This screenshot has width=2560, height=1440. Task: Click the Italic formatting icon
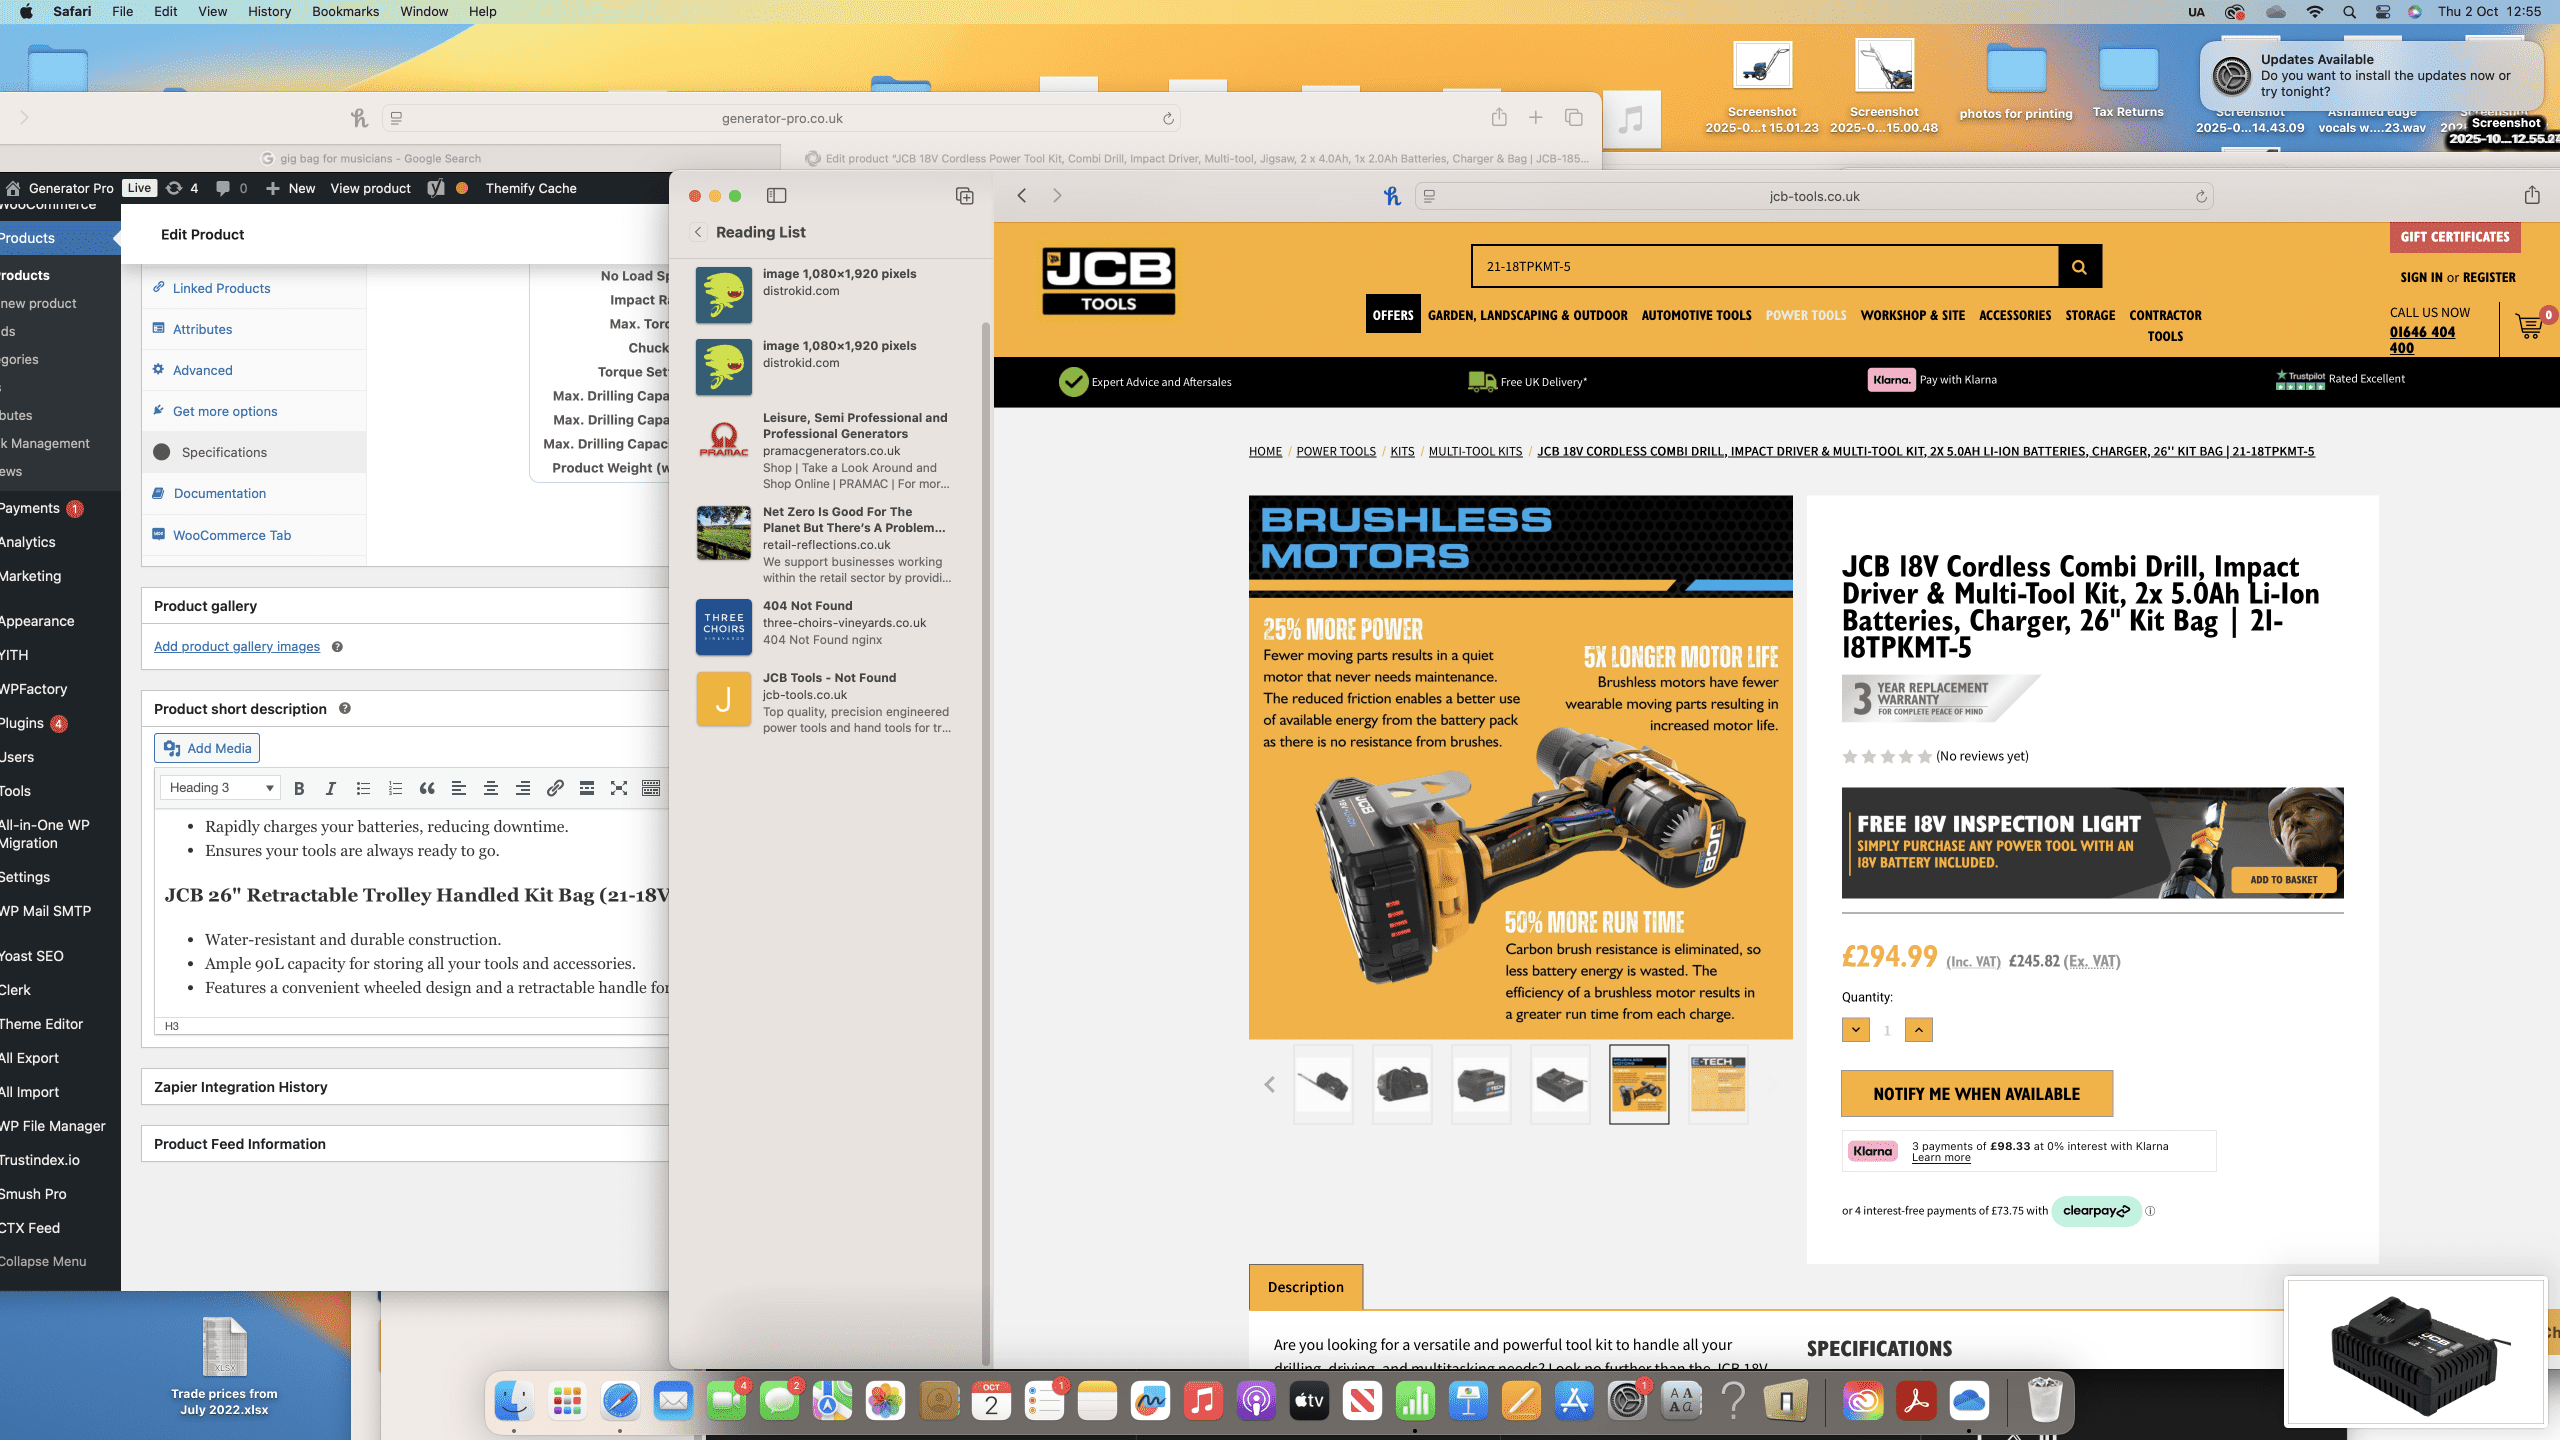(x=330, y=788)
